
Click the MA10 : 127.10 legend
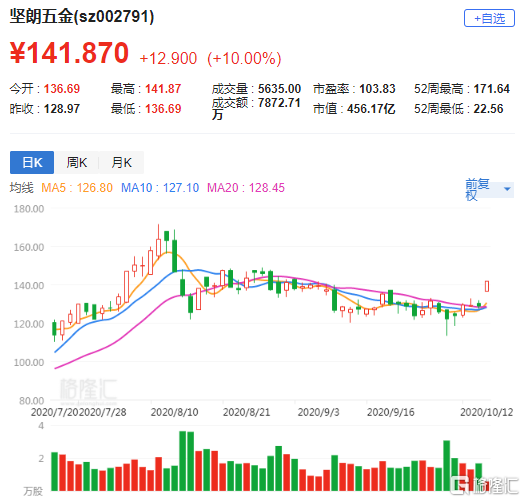pyautogui.click(x=160, y=188)
